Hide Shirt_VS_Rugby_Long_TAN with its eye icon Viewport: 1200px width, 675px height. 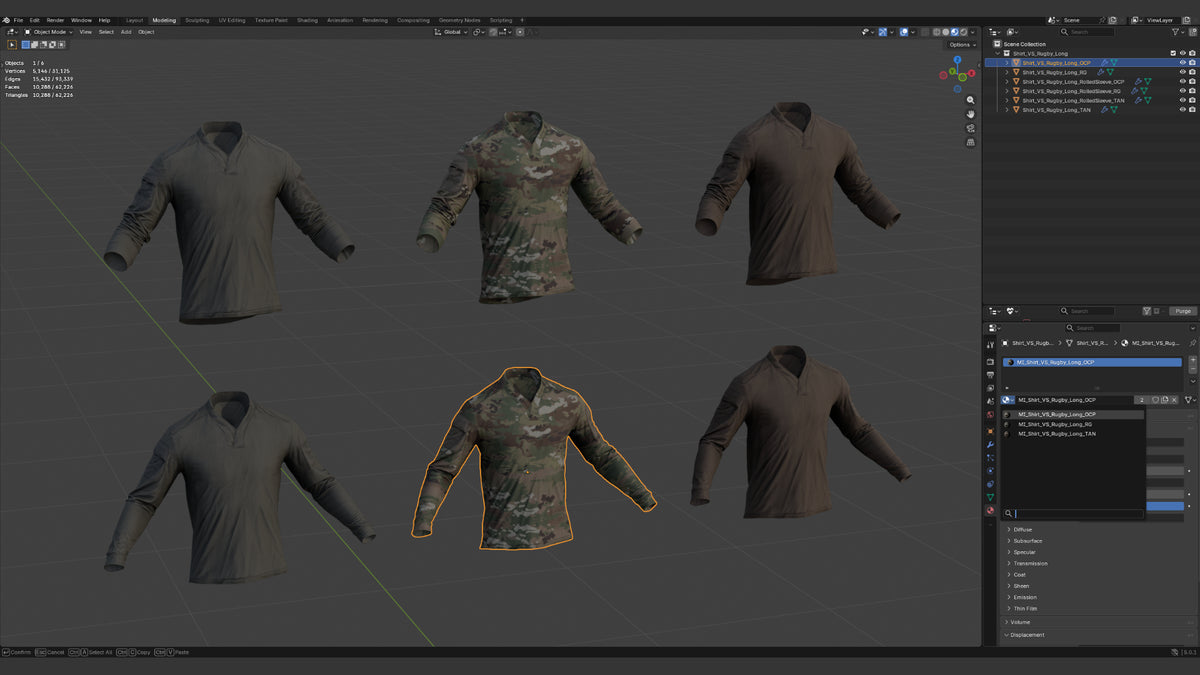tap(1182, 110)
